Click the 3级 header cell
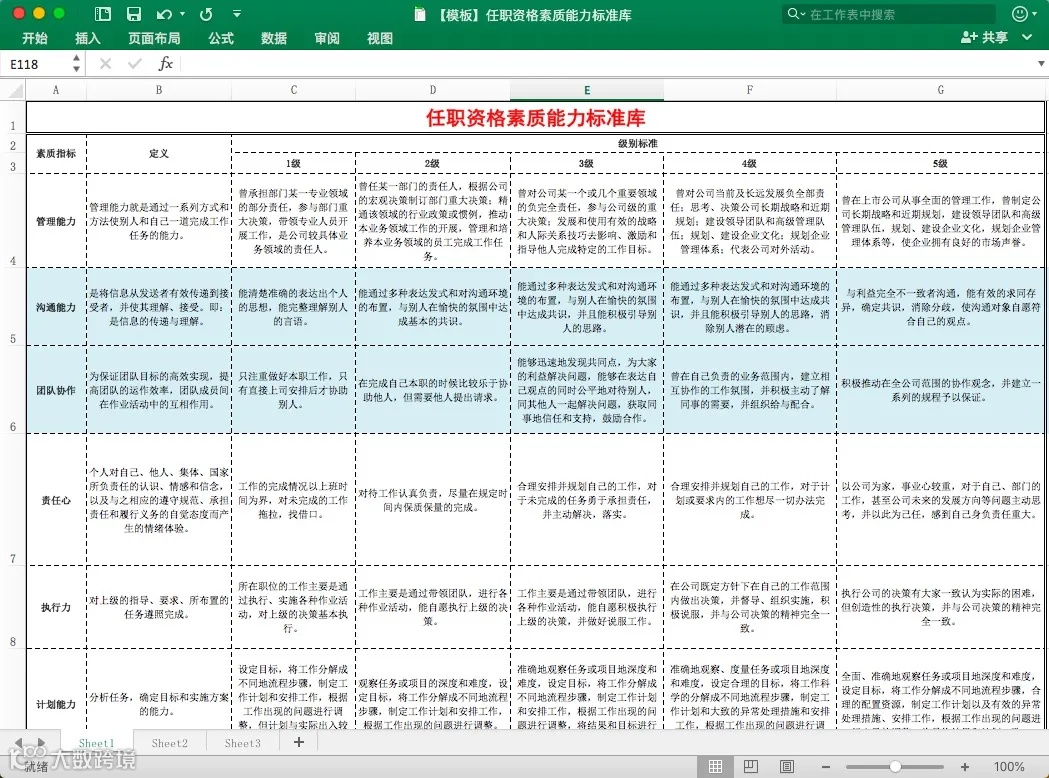The height and width of the screenshot is (778, 1049). coord(587,163)
